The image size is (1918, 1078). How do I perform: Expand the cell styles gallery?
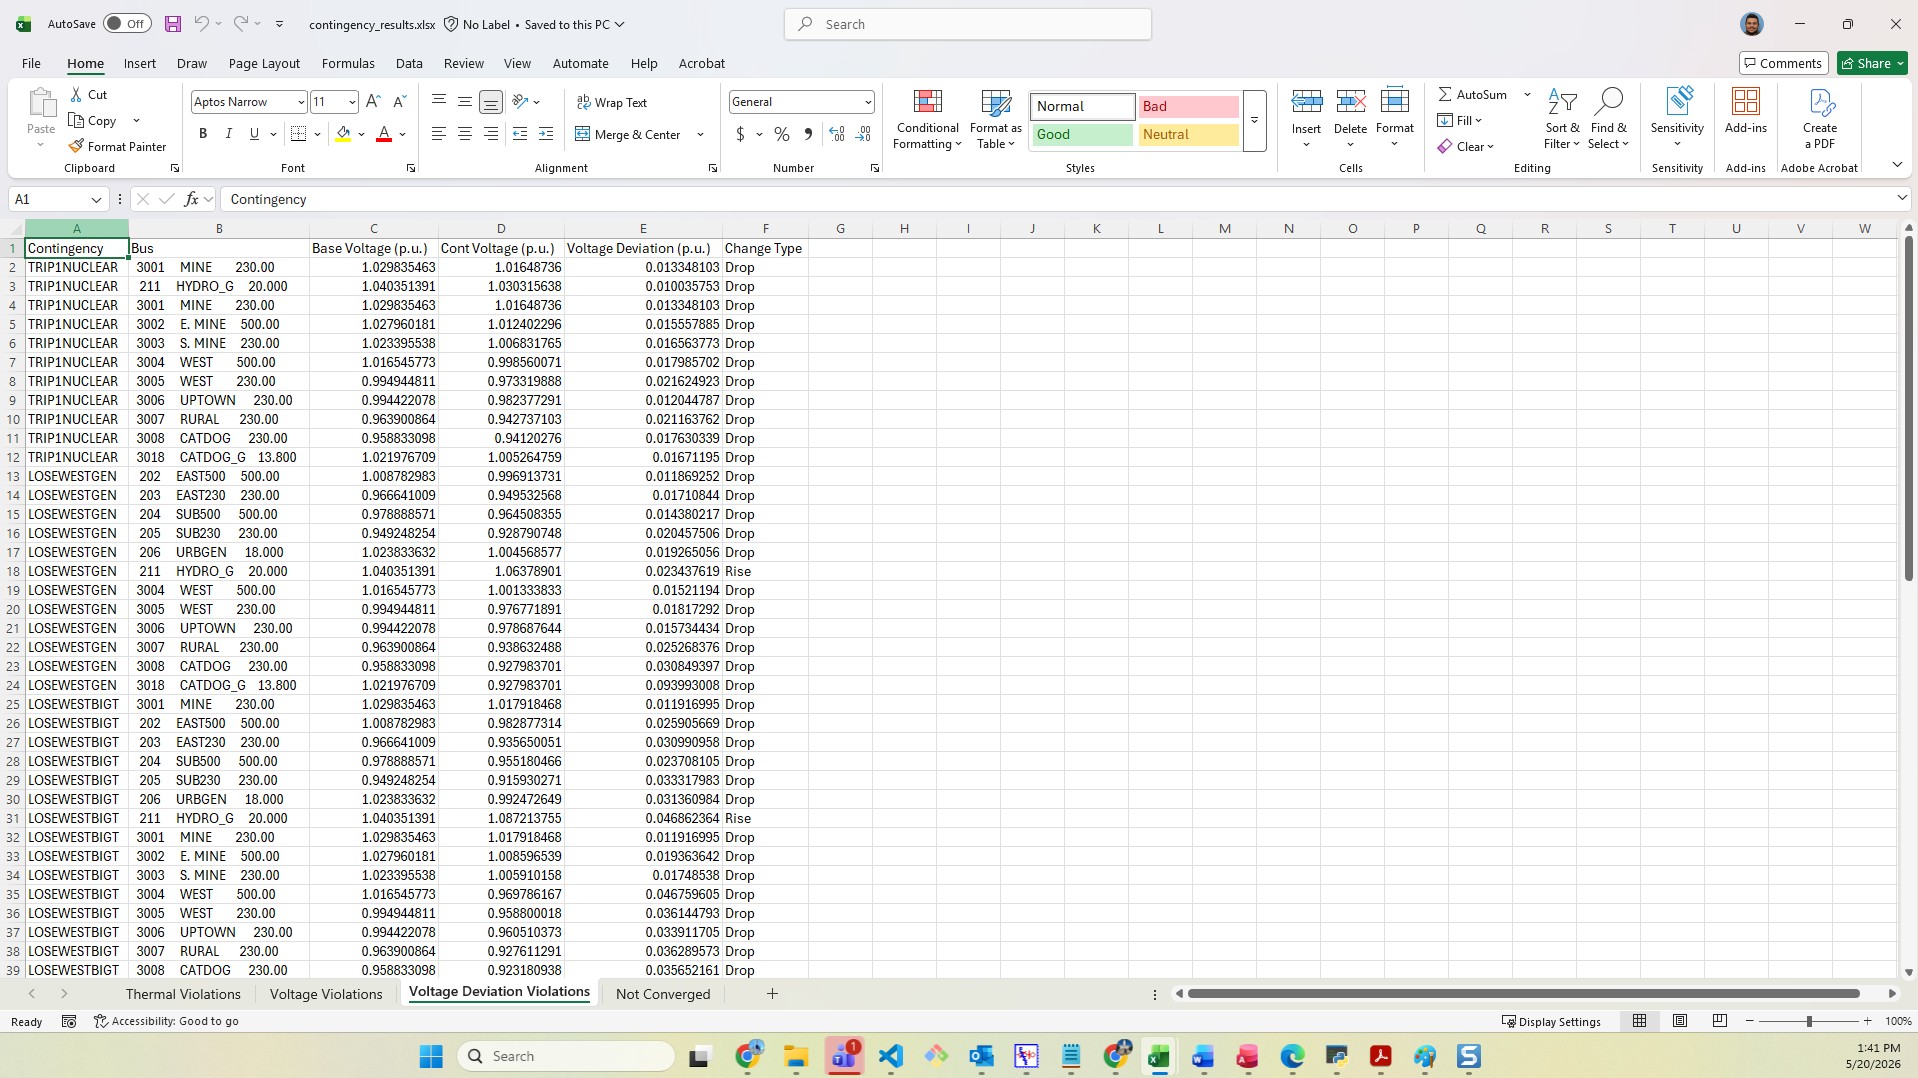point(1254,121)
